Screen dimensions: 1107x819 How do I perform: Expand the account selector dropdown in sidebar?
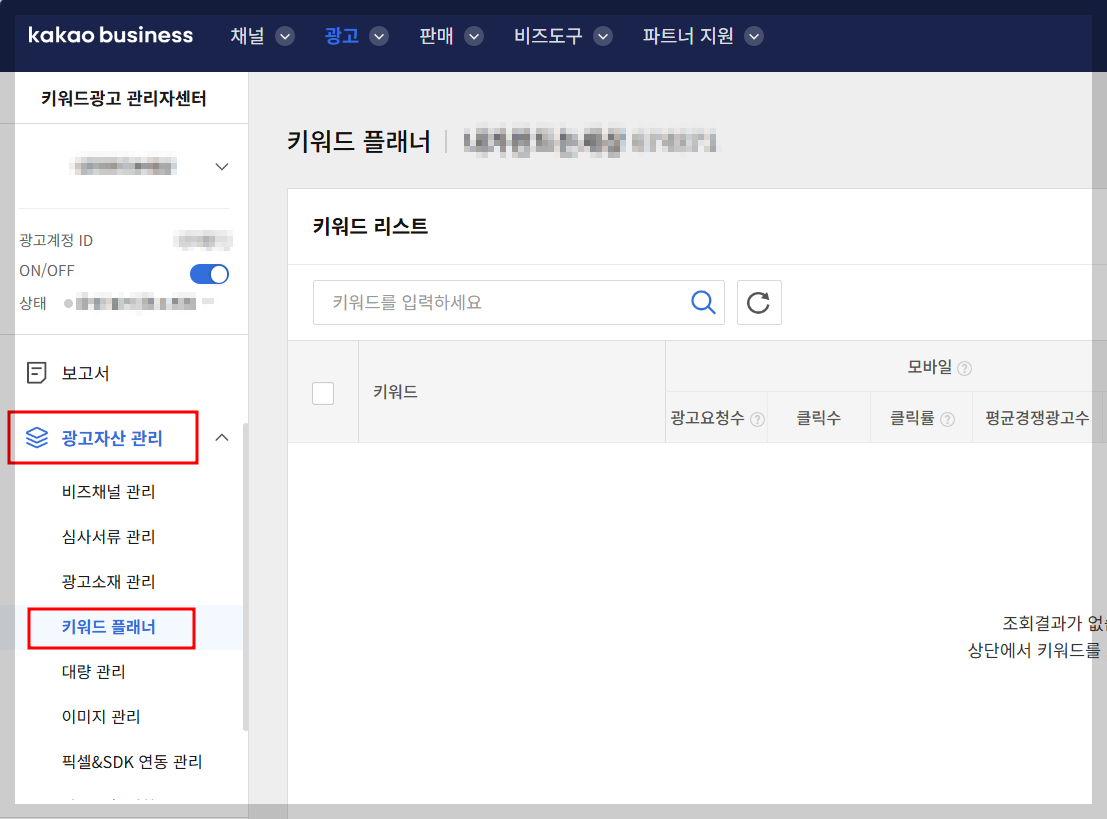click(221, 166)
